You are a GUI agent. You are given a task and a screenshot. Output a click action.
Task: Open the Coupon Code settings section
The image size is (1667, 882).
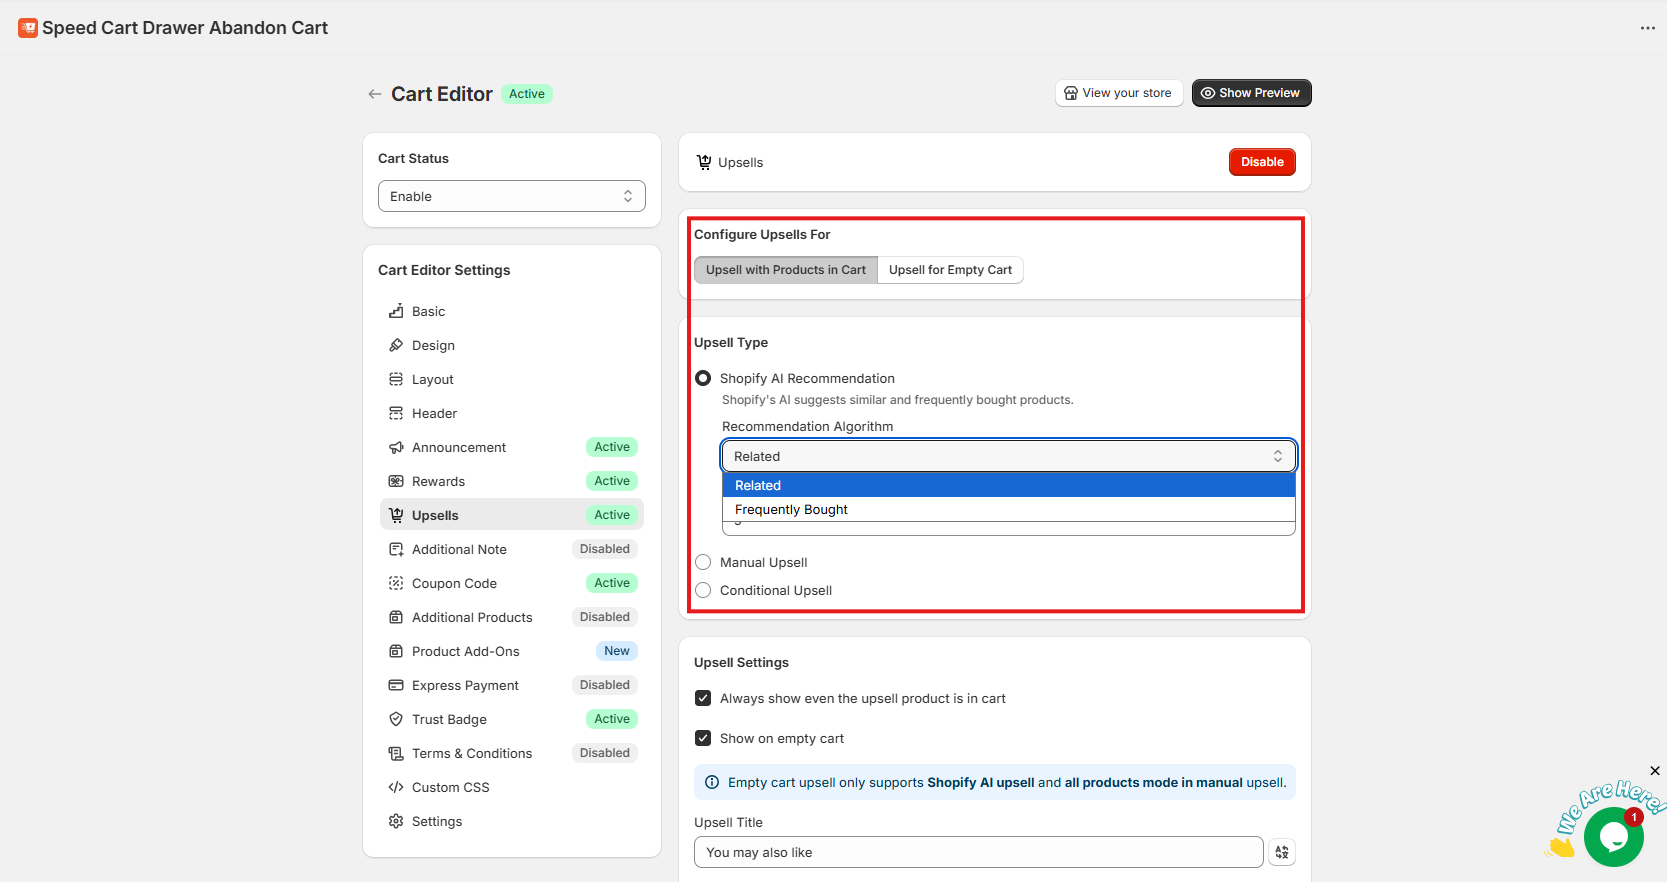[454, 583]
